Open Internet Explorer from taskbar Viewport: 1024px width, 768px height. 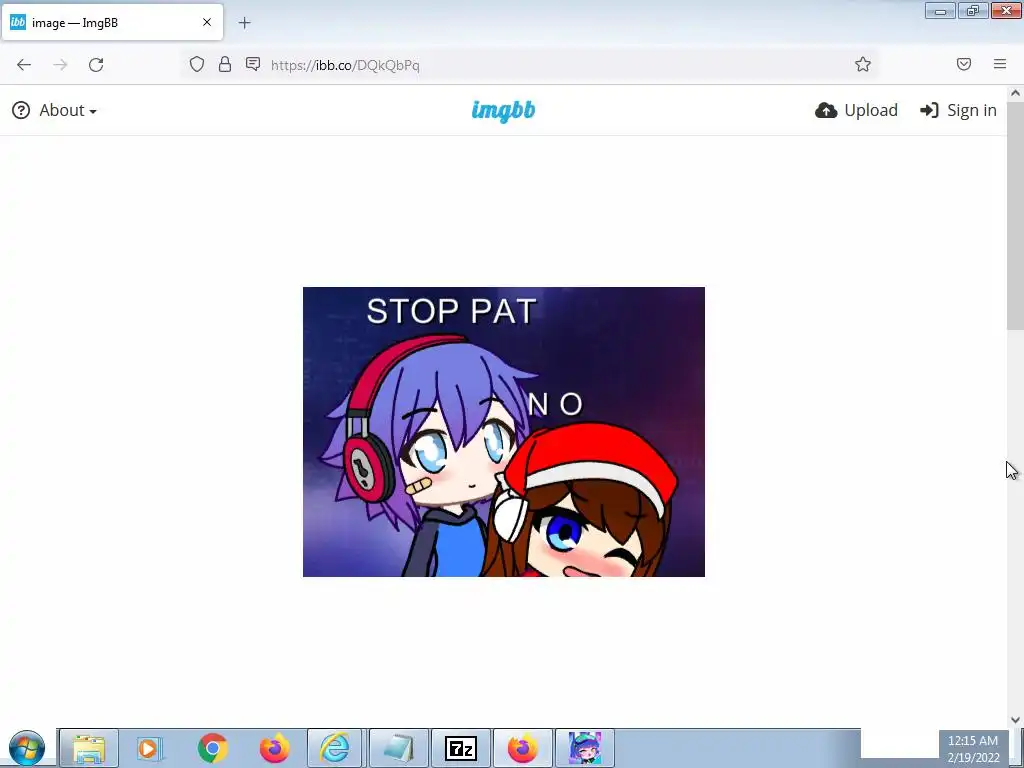pos(335,748)
